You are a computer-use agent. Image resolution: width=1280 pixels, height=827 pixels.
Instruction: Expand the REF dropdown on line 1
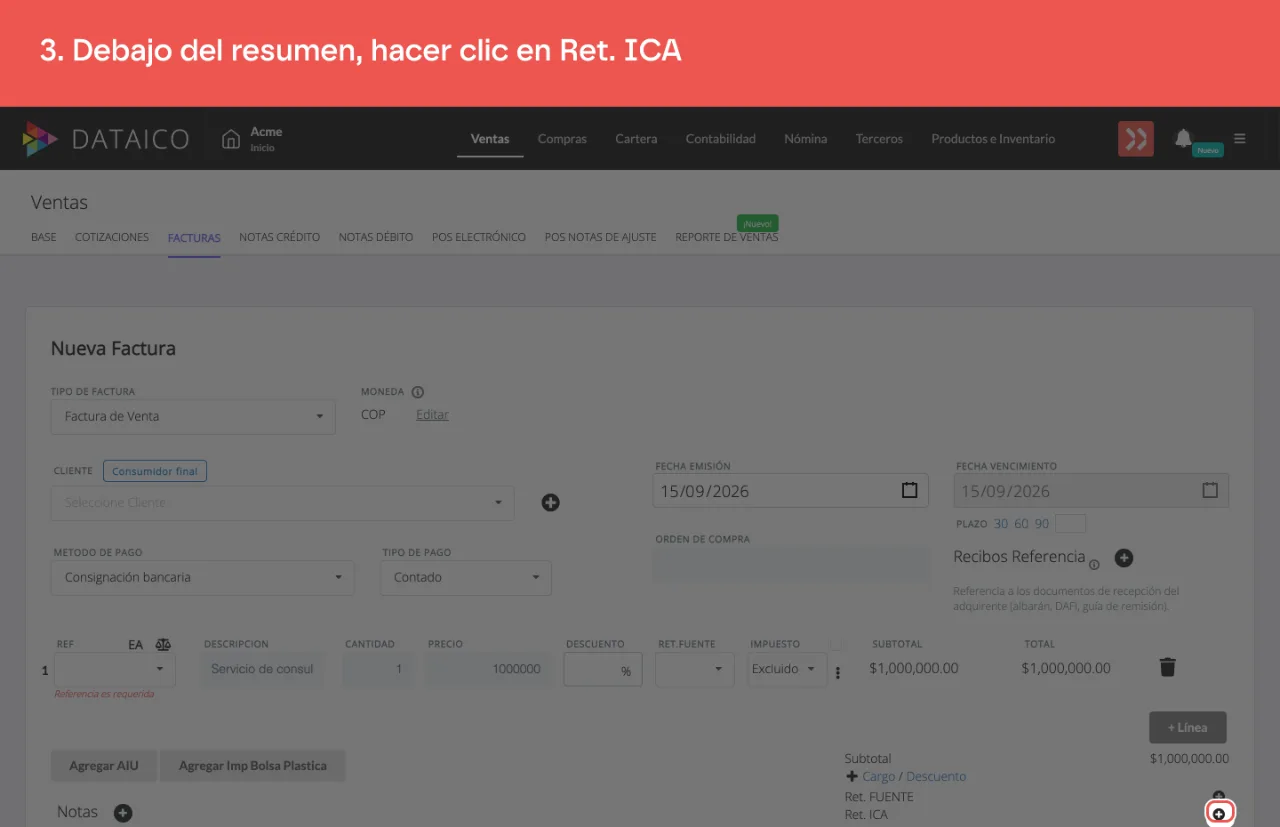(x=115, y=669)
